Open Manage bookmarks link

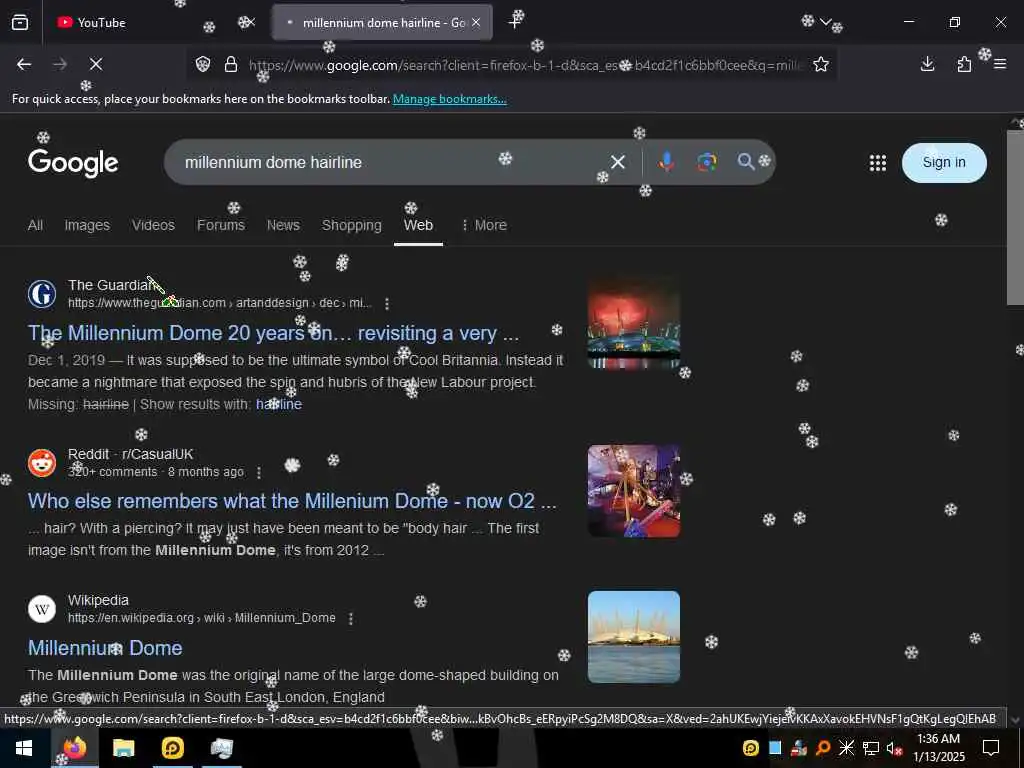(x=449, y=99)
